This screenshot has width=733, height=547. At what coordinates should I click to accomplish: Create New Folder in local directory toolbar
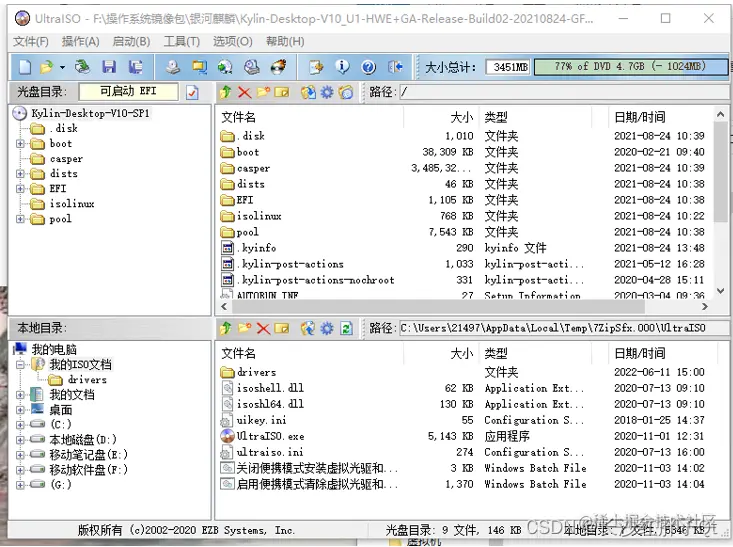(x=244, y=328)
